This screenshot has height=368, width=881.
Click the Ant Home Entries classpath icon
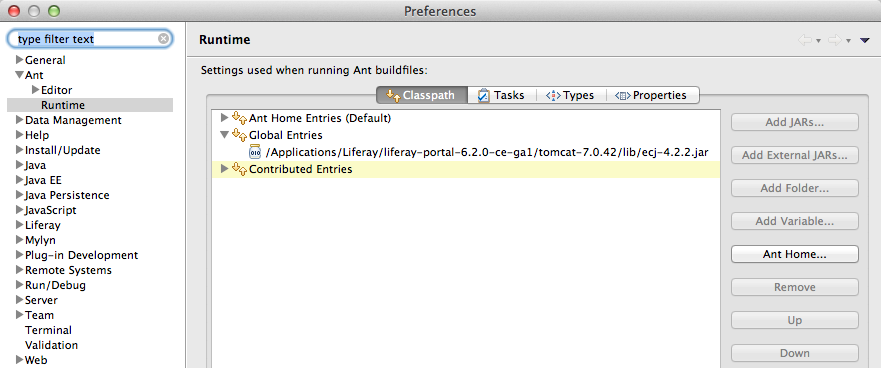[240, 119]
